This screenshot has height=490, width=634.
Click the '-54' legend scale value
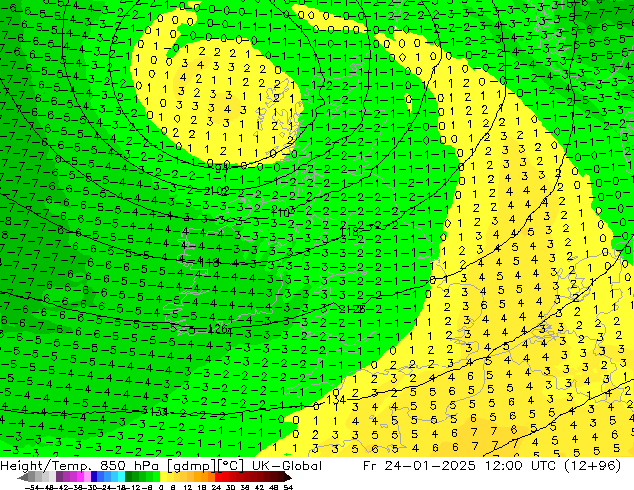coord(32,487)
